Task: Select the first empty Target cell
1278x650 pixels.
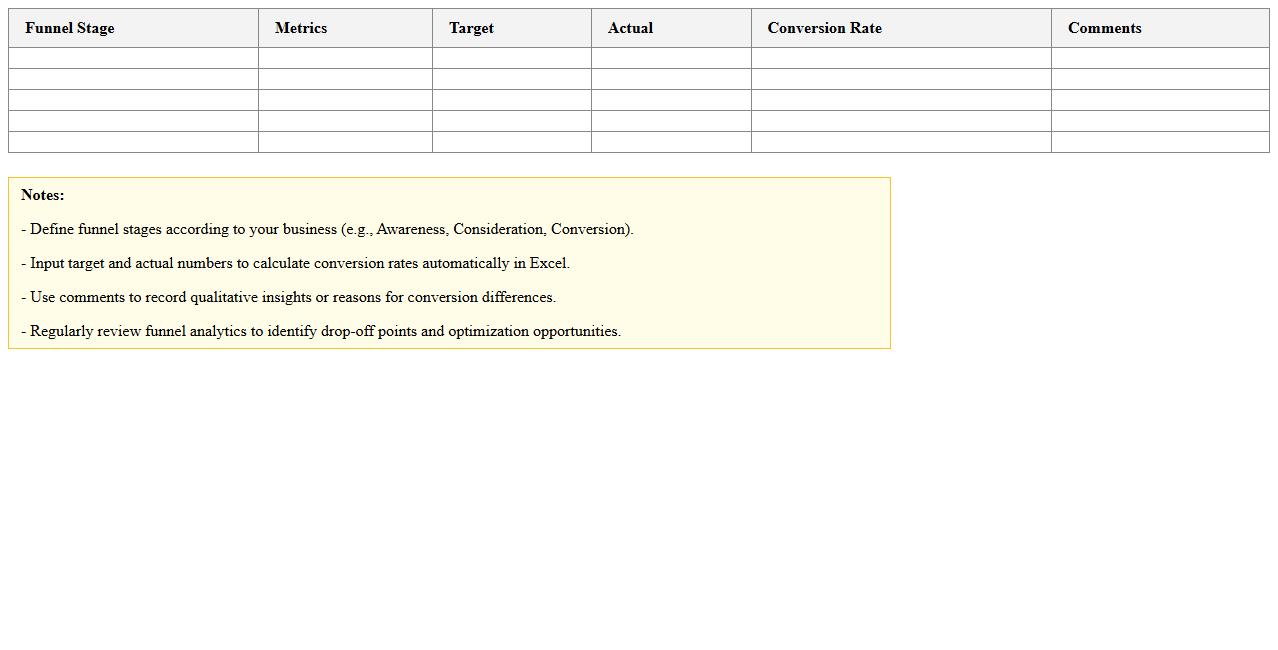Action: pos(511,58)
